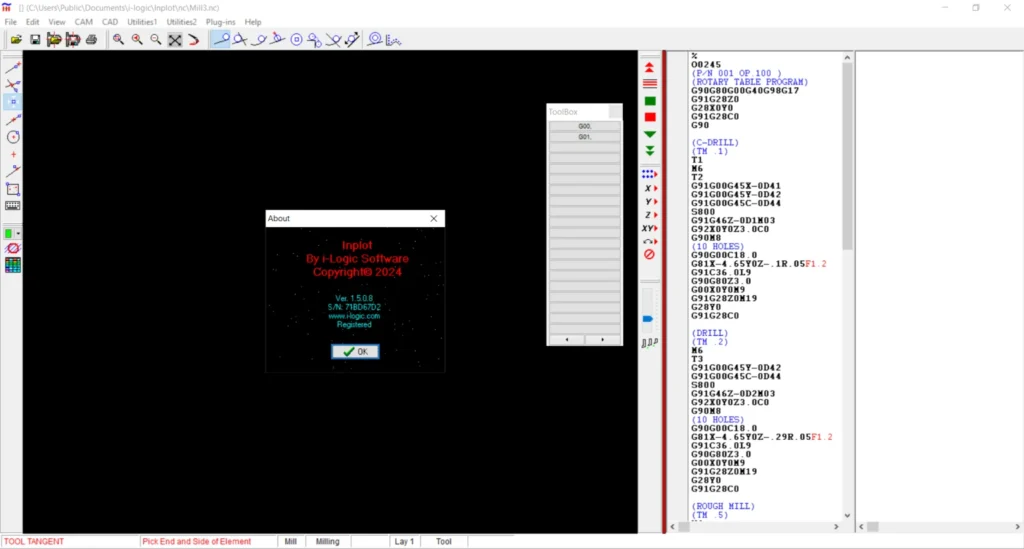Click the green square run button
This screenshot has width=1024, height=549.
[x=650, y=101]
